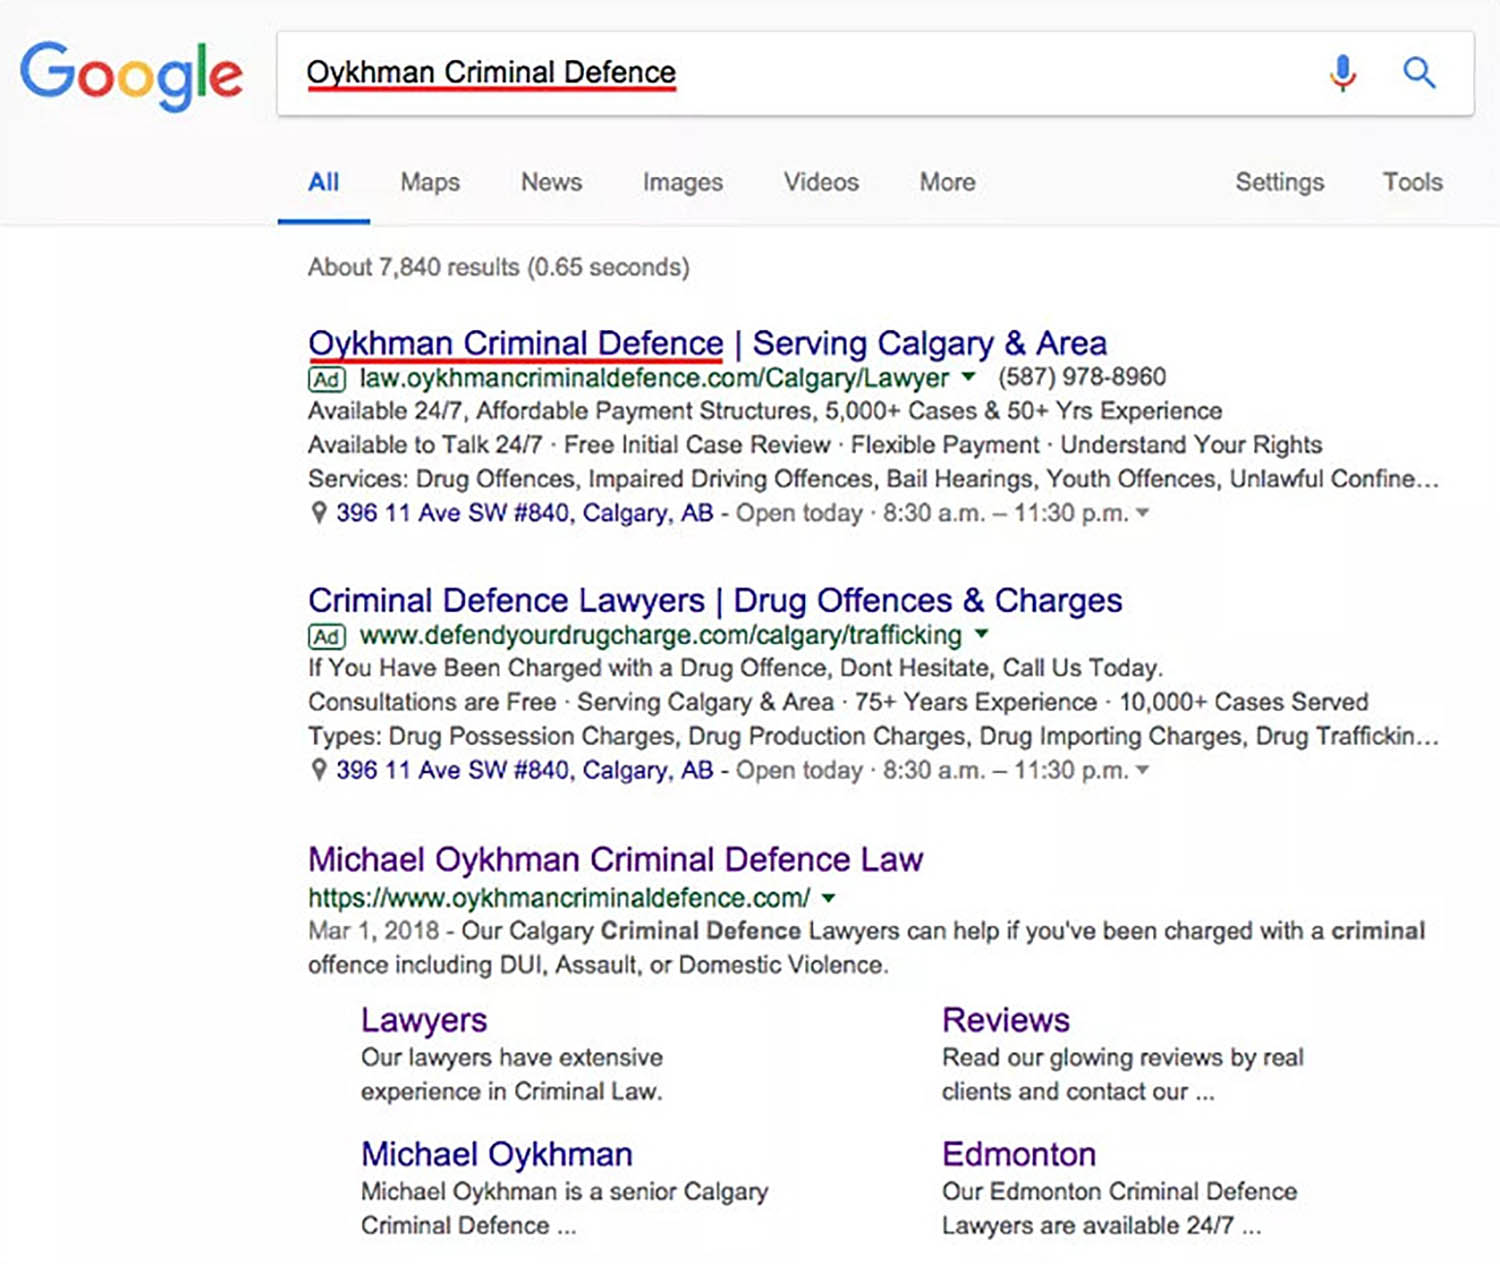Open Michael Oykhman Criminal Defence Law result
The image size is (1500, 1264).
click(616, 859)
